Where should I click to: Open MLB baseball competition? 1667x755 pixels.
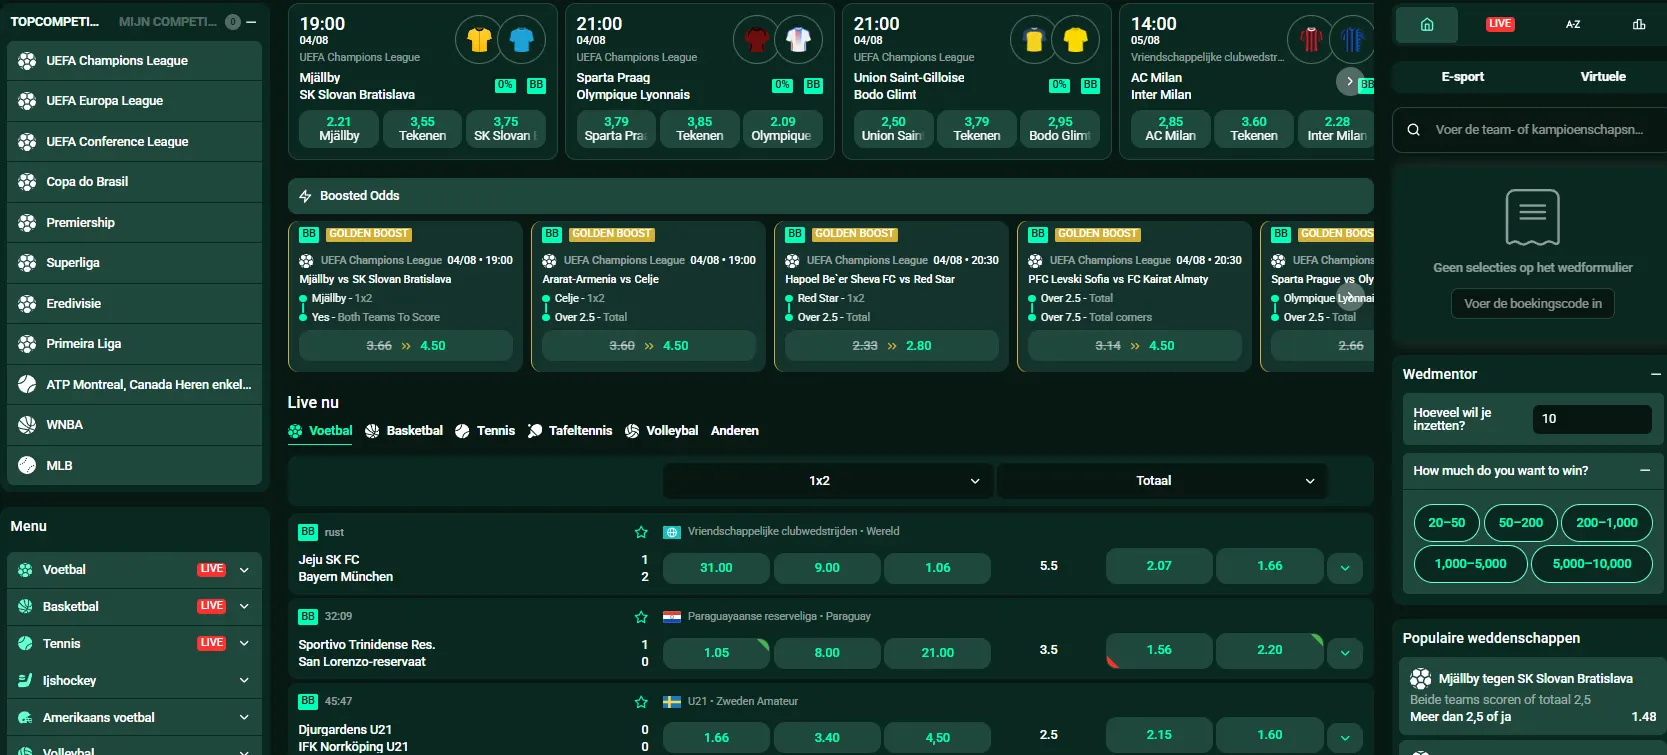(134, 466)
